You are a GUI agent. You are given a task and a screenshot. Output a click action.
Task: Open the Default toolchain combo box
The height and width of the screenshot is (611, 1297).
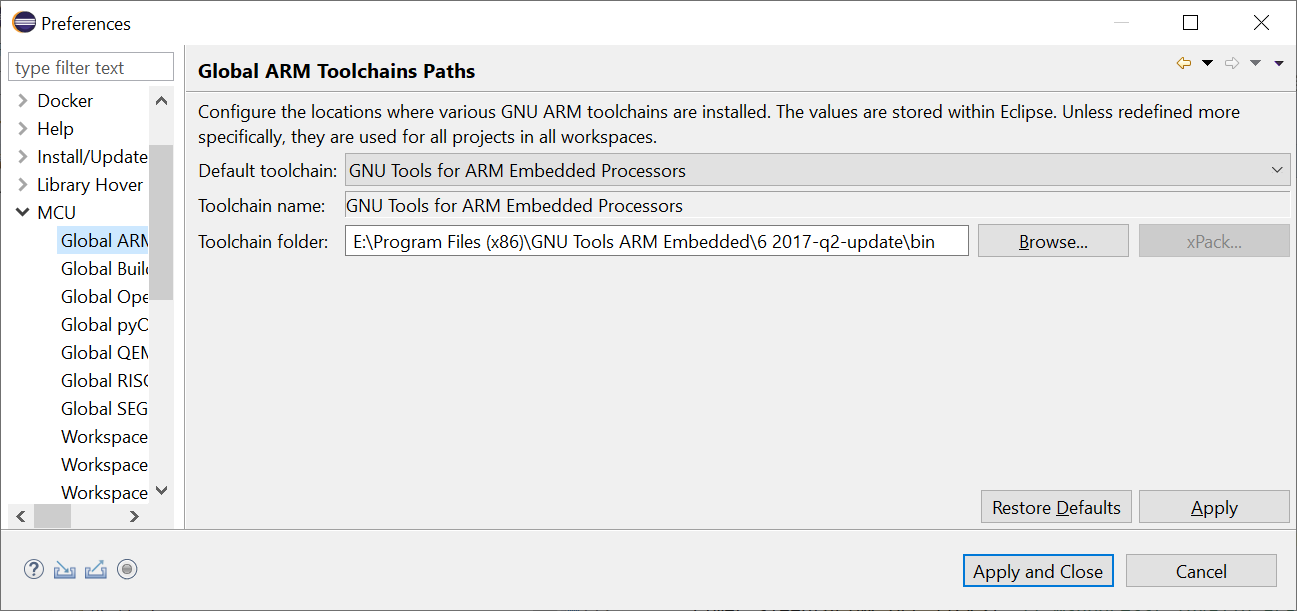pyautogui.click(x=817, y=171)
